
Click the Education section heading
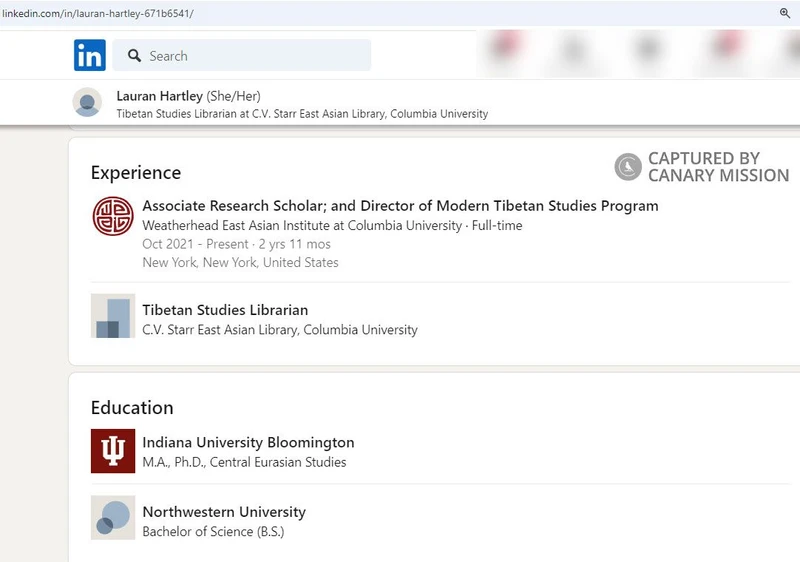tap(132, 408)
